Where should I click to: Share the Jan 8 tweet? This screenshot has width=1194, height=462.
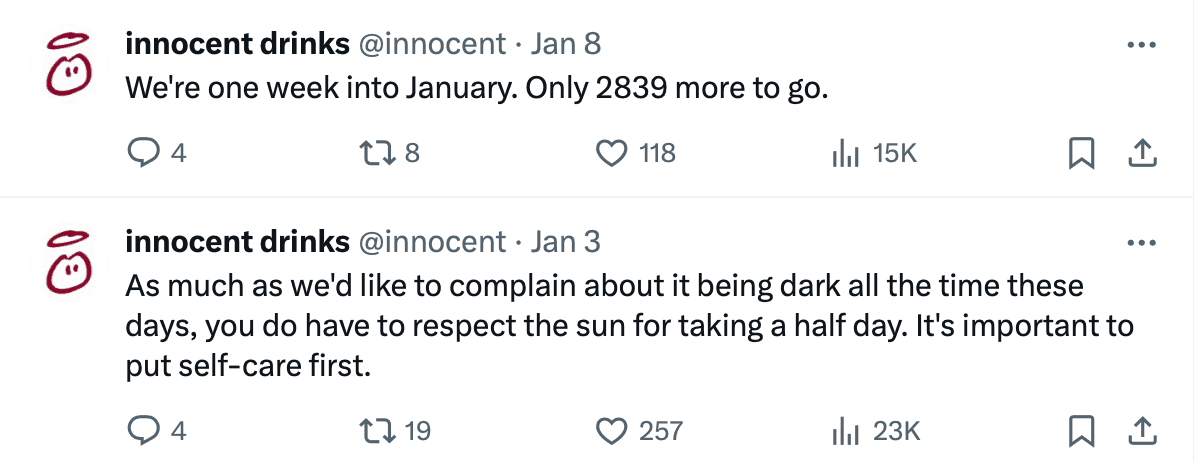(1141, 153)
